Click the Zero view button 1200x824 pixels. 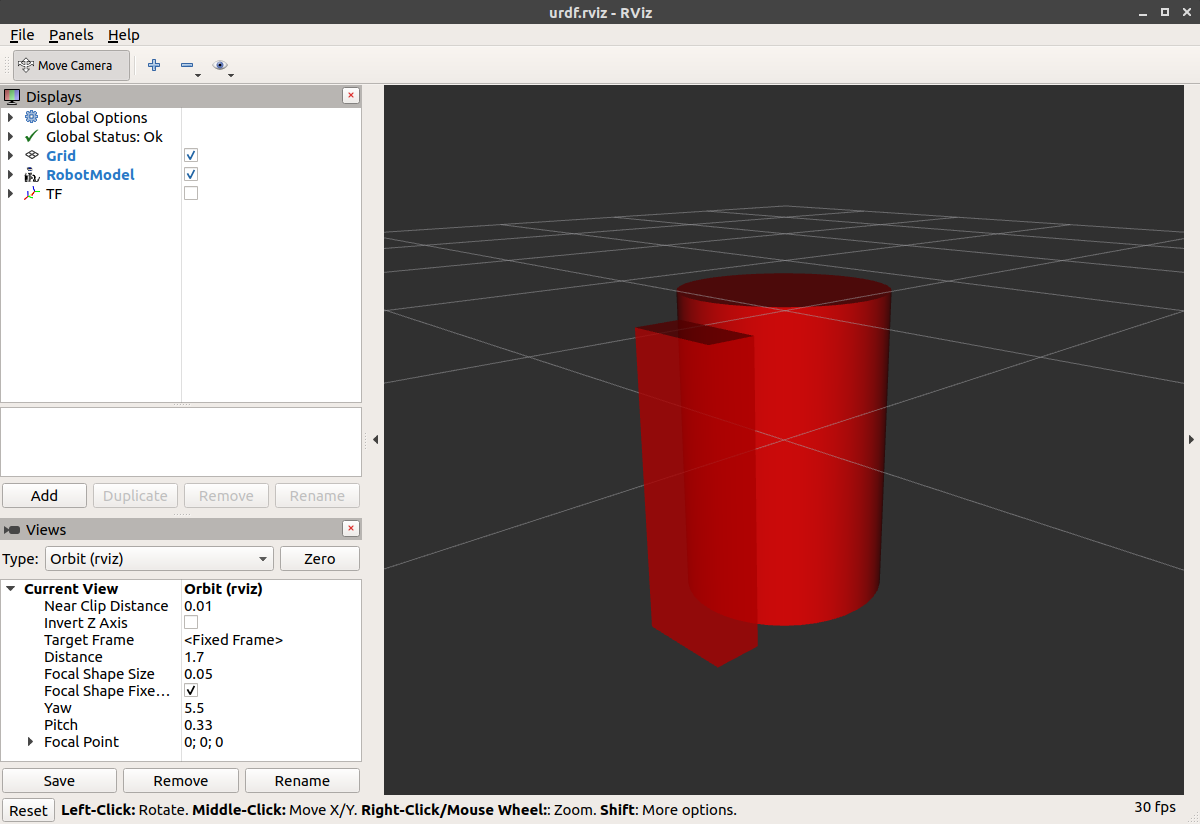click(x=320, y=559)
